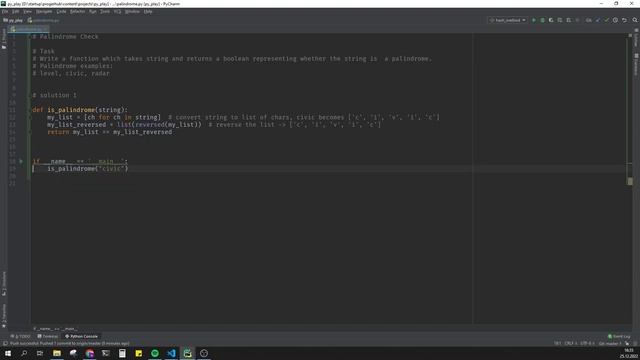Open the Event Log panel

(x=619, y=336)
